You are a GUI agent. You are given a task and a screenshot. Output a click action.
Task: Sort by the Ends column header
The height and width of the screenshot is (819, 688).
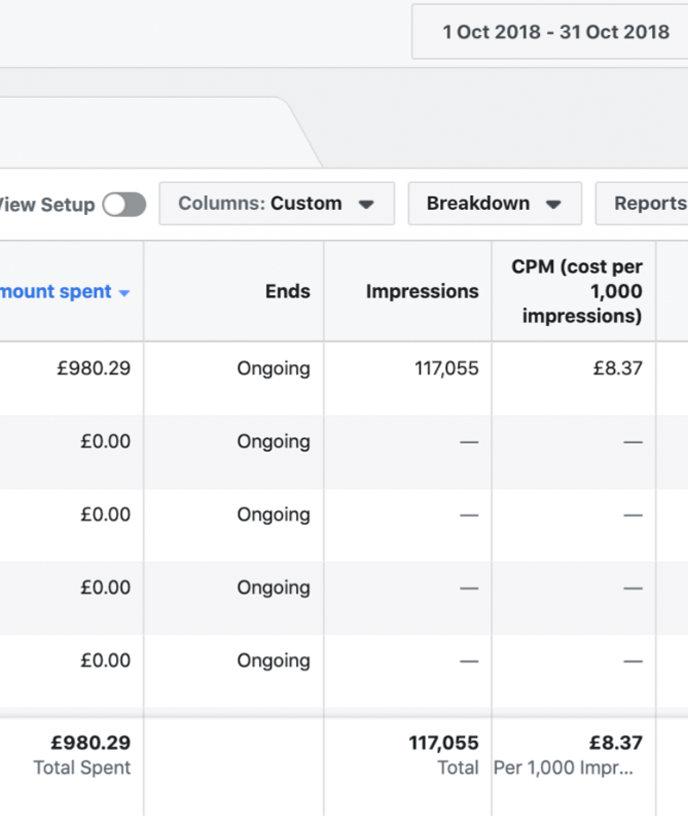pos(287,292)
